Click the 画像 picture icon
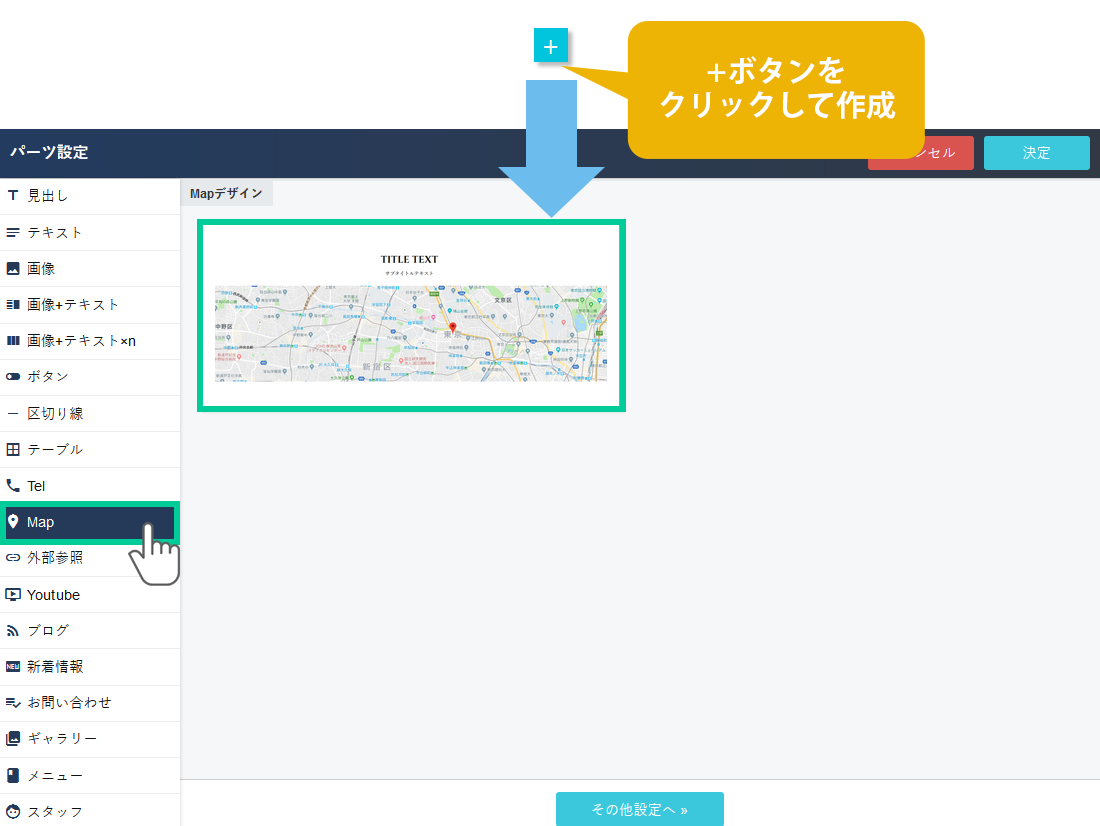Viewport: 1100px width, 826px height. click(x=13, y=269)
